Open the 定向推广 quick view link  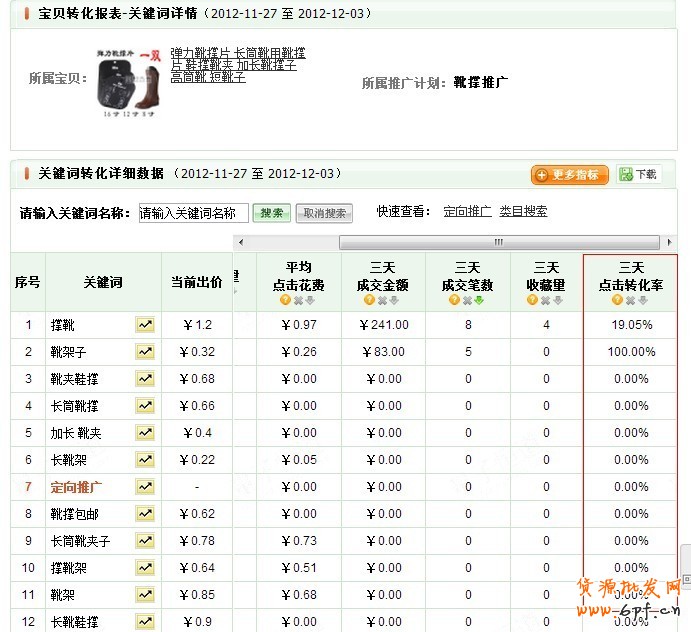tap(467, 212)
